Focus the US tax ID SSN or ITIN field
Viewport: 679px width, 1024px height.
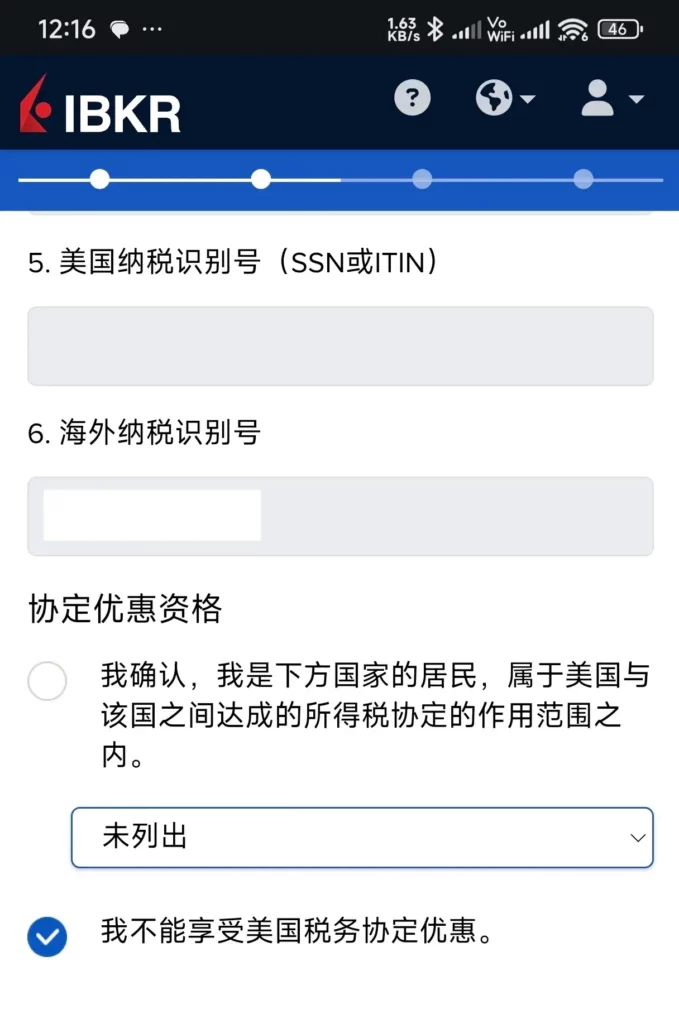pos(340,346)
